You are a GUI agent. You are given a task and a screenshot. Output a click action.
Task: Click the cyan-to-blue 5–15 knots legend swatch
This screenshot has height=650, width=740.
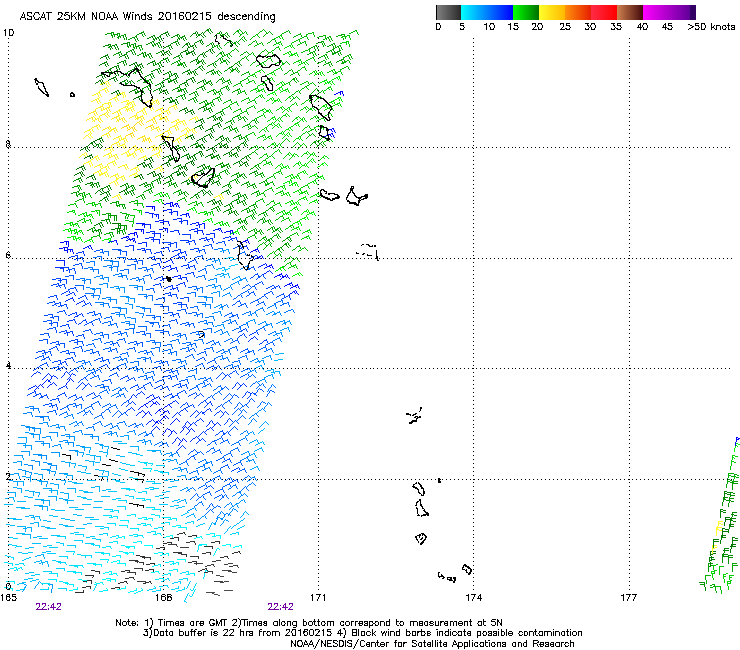pos(487,12)
